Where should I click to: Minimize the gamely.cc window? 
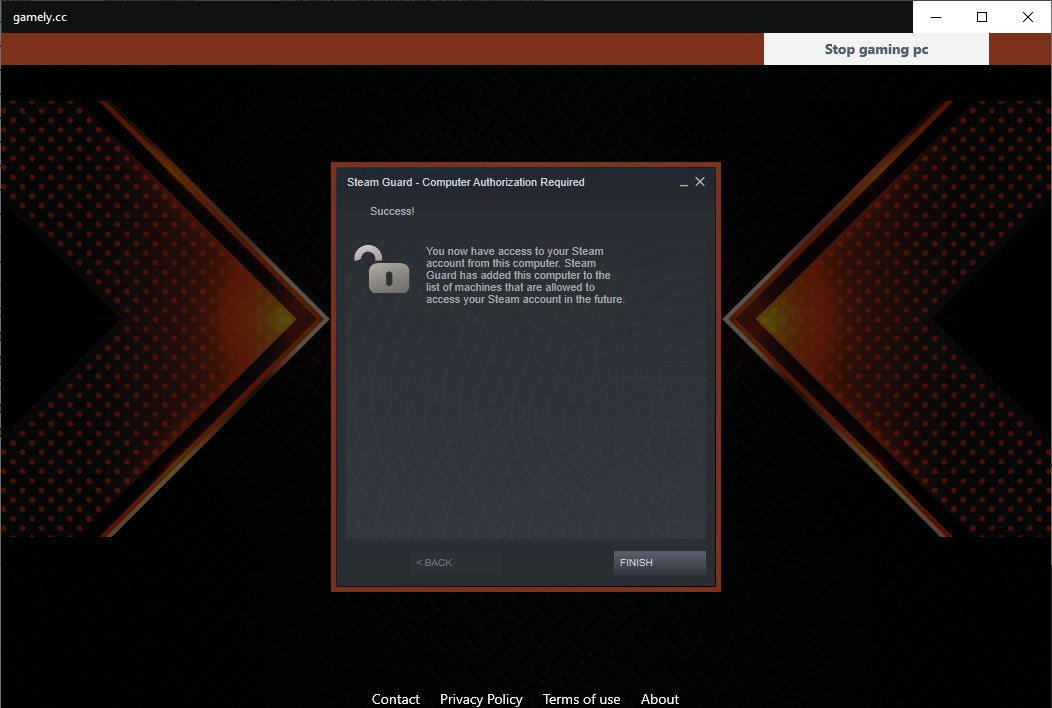coord(936,17)
